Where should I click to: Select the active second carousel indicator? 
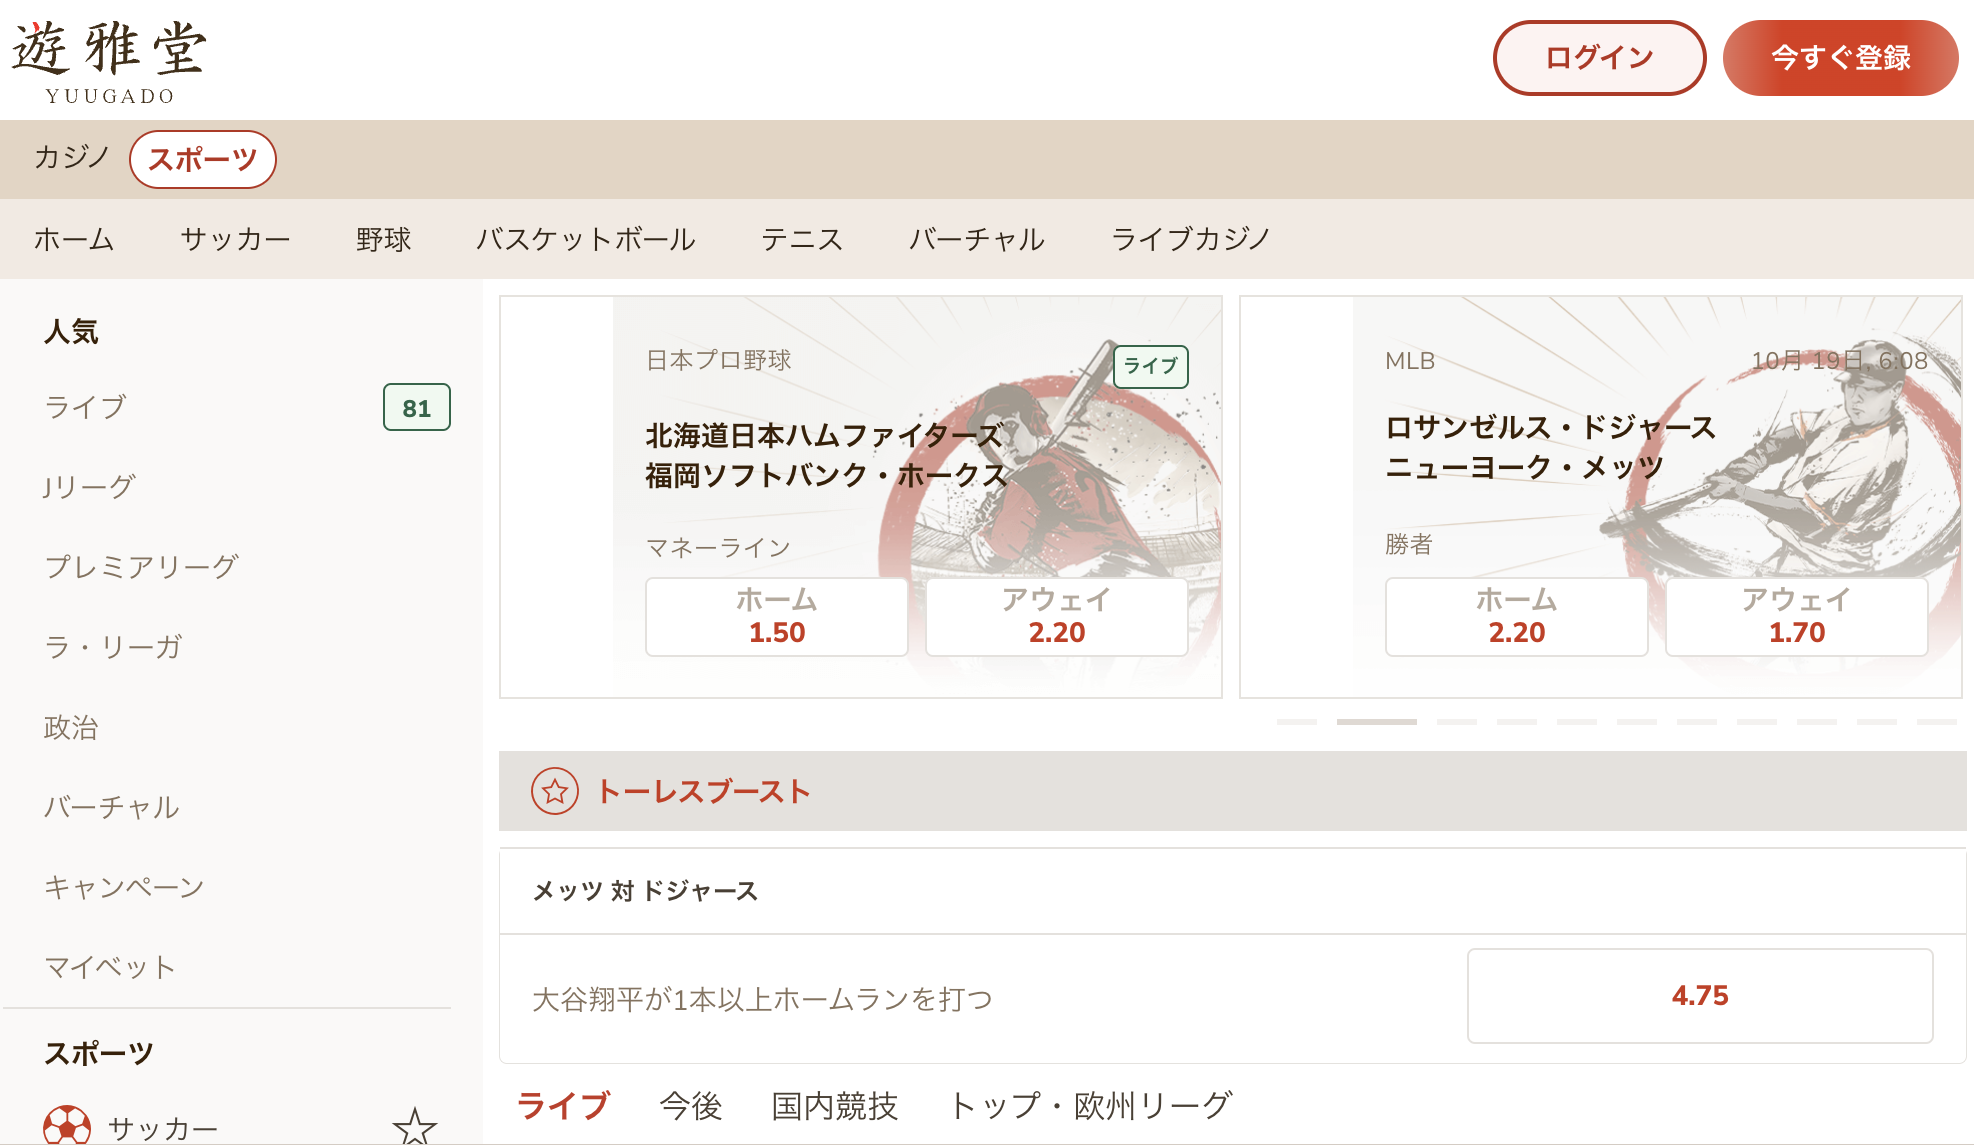[x=1377, y=721]
